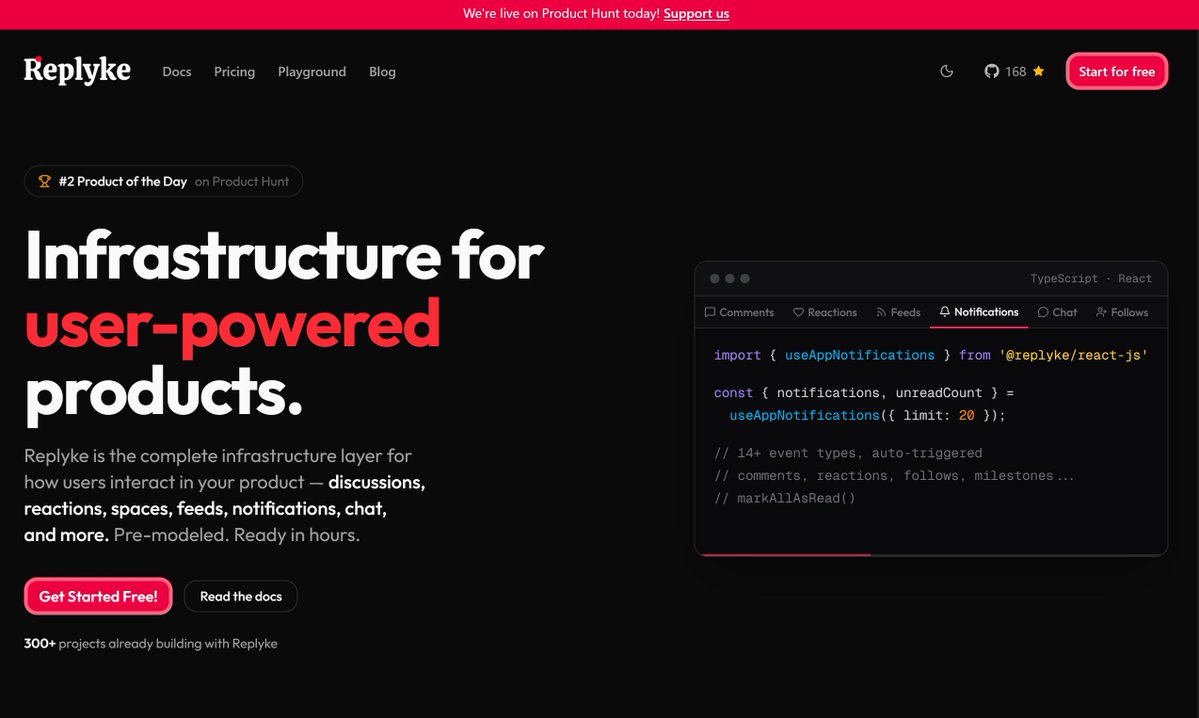Image resolution: width=1199 pixels, height=718 pixels.
Task: Click the Replyke logo
Action: tap(77, 70)
